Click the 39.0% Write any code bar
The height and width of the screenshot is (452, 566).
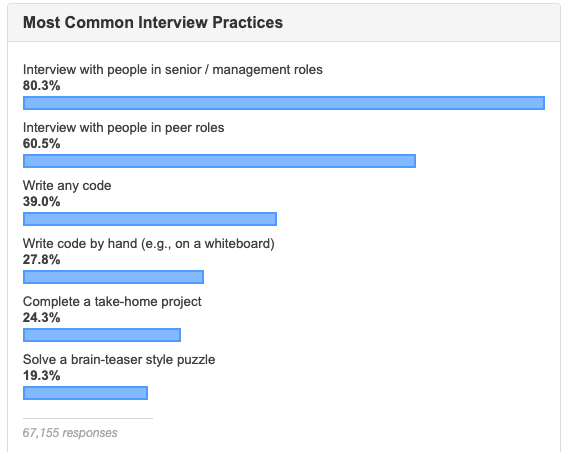coord(150,219)
